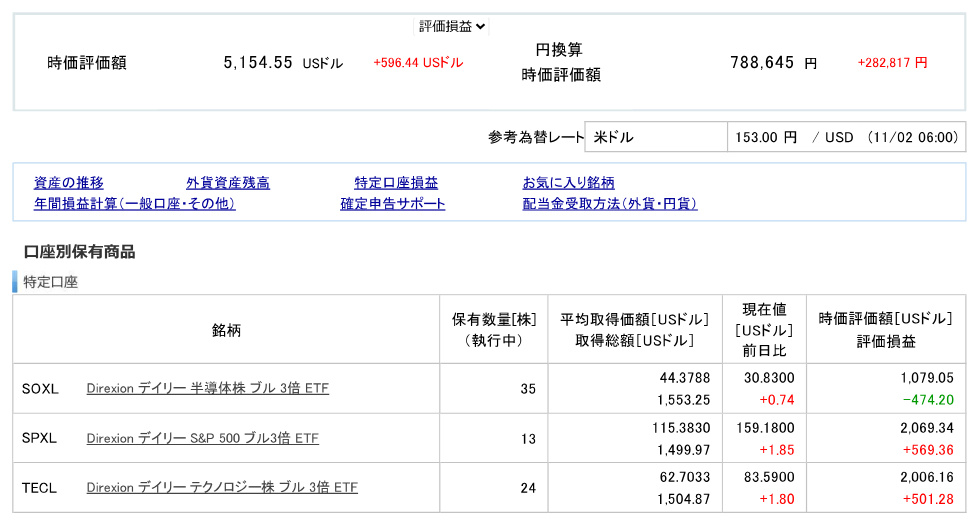Screen dimensions: 974x529
Task: Click the 参考為替レート label
Action: pyautogui.click(x=536, y=137)
